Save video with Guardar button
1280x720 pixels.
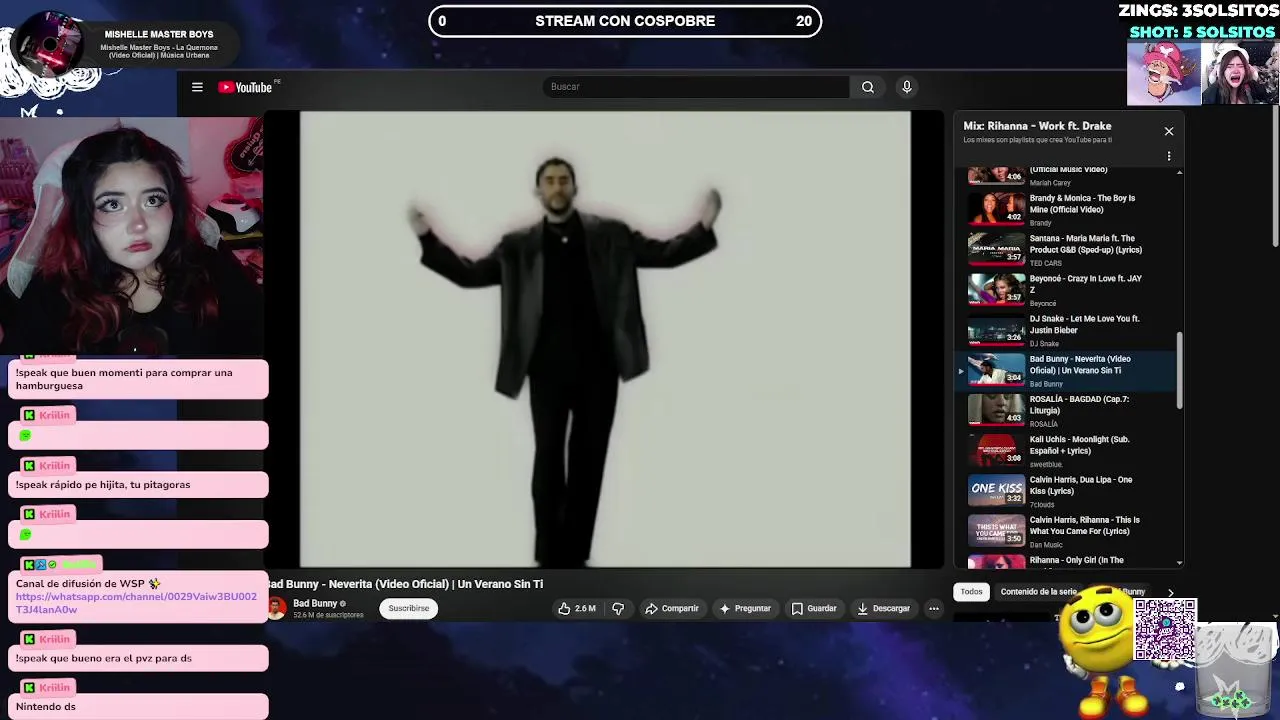(x=814, y=608)
